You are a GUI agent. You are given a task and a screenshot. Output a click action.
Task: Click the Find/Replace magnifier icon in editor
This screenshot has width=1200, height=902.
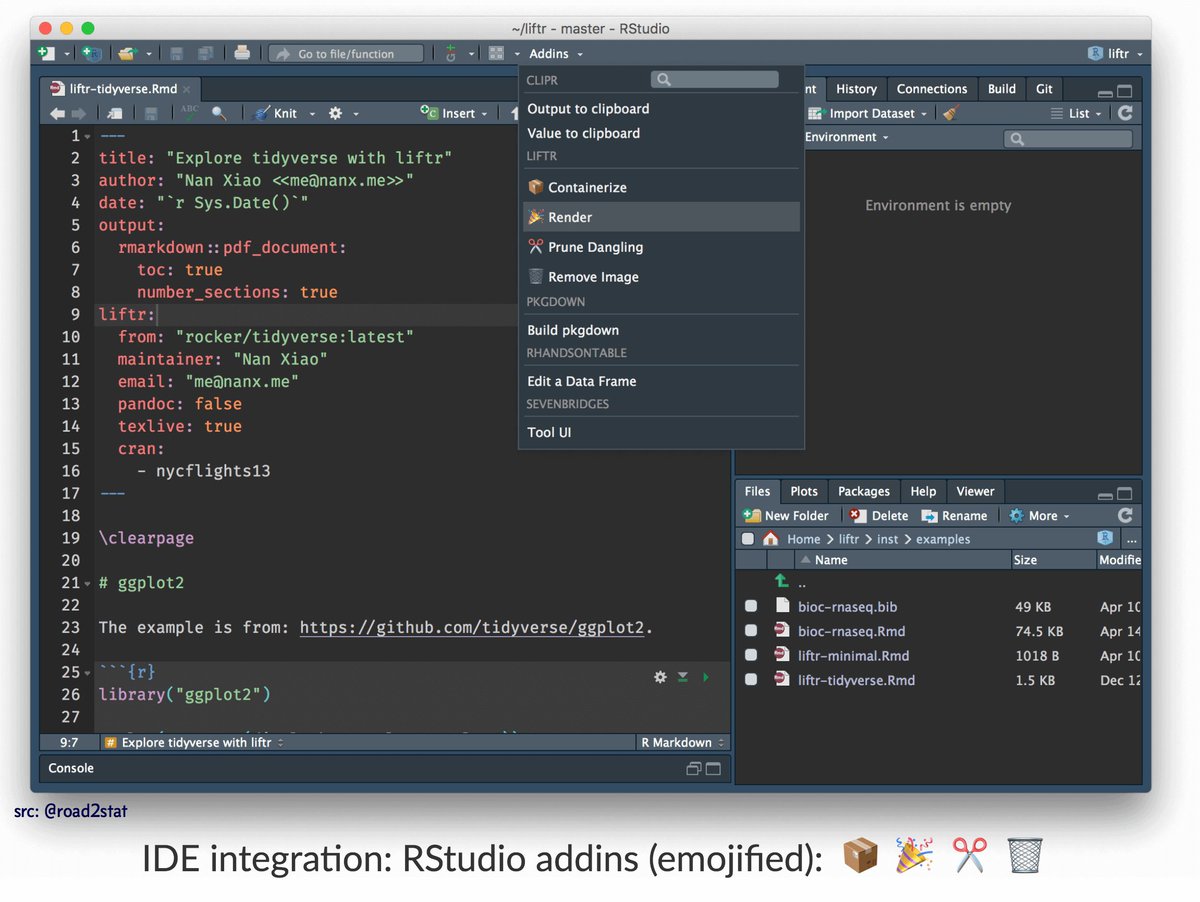[x=219, y=114]
